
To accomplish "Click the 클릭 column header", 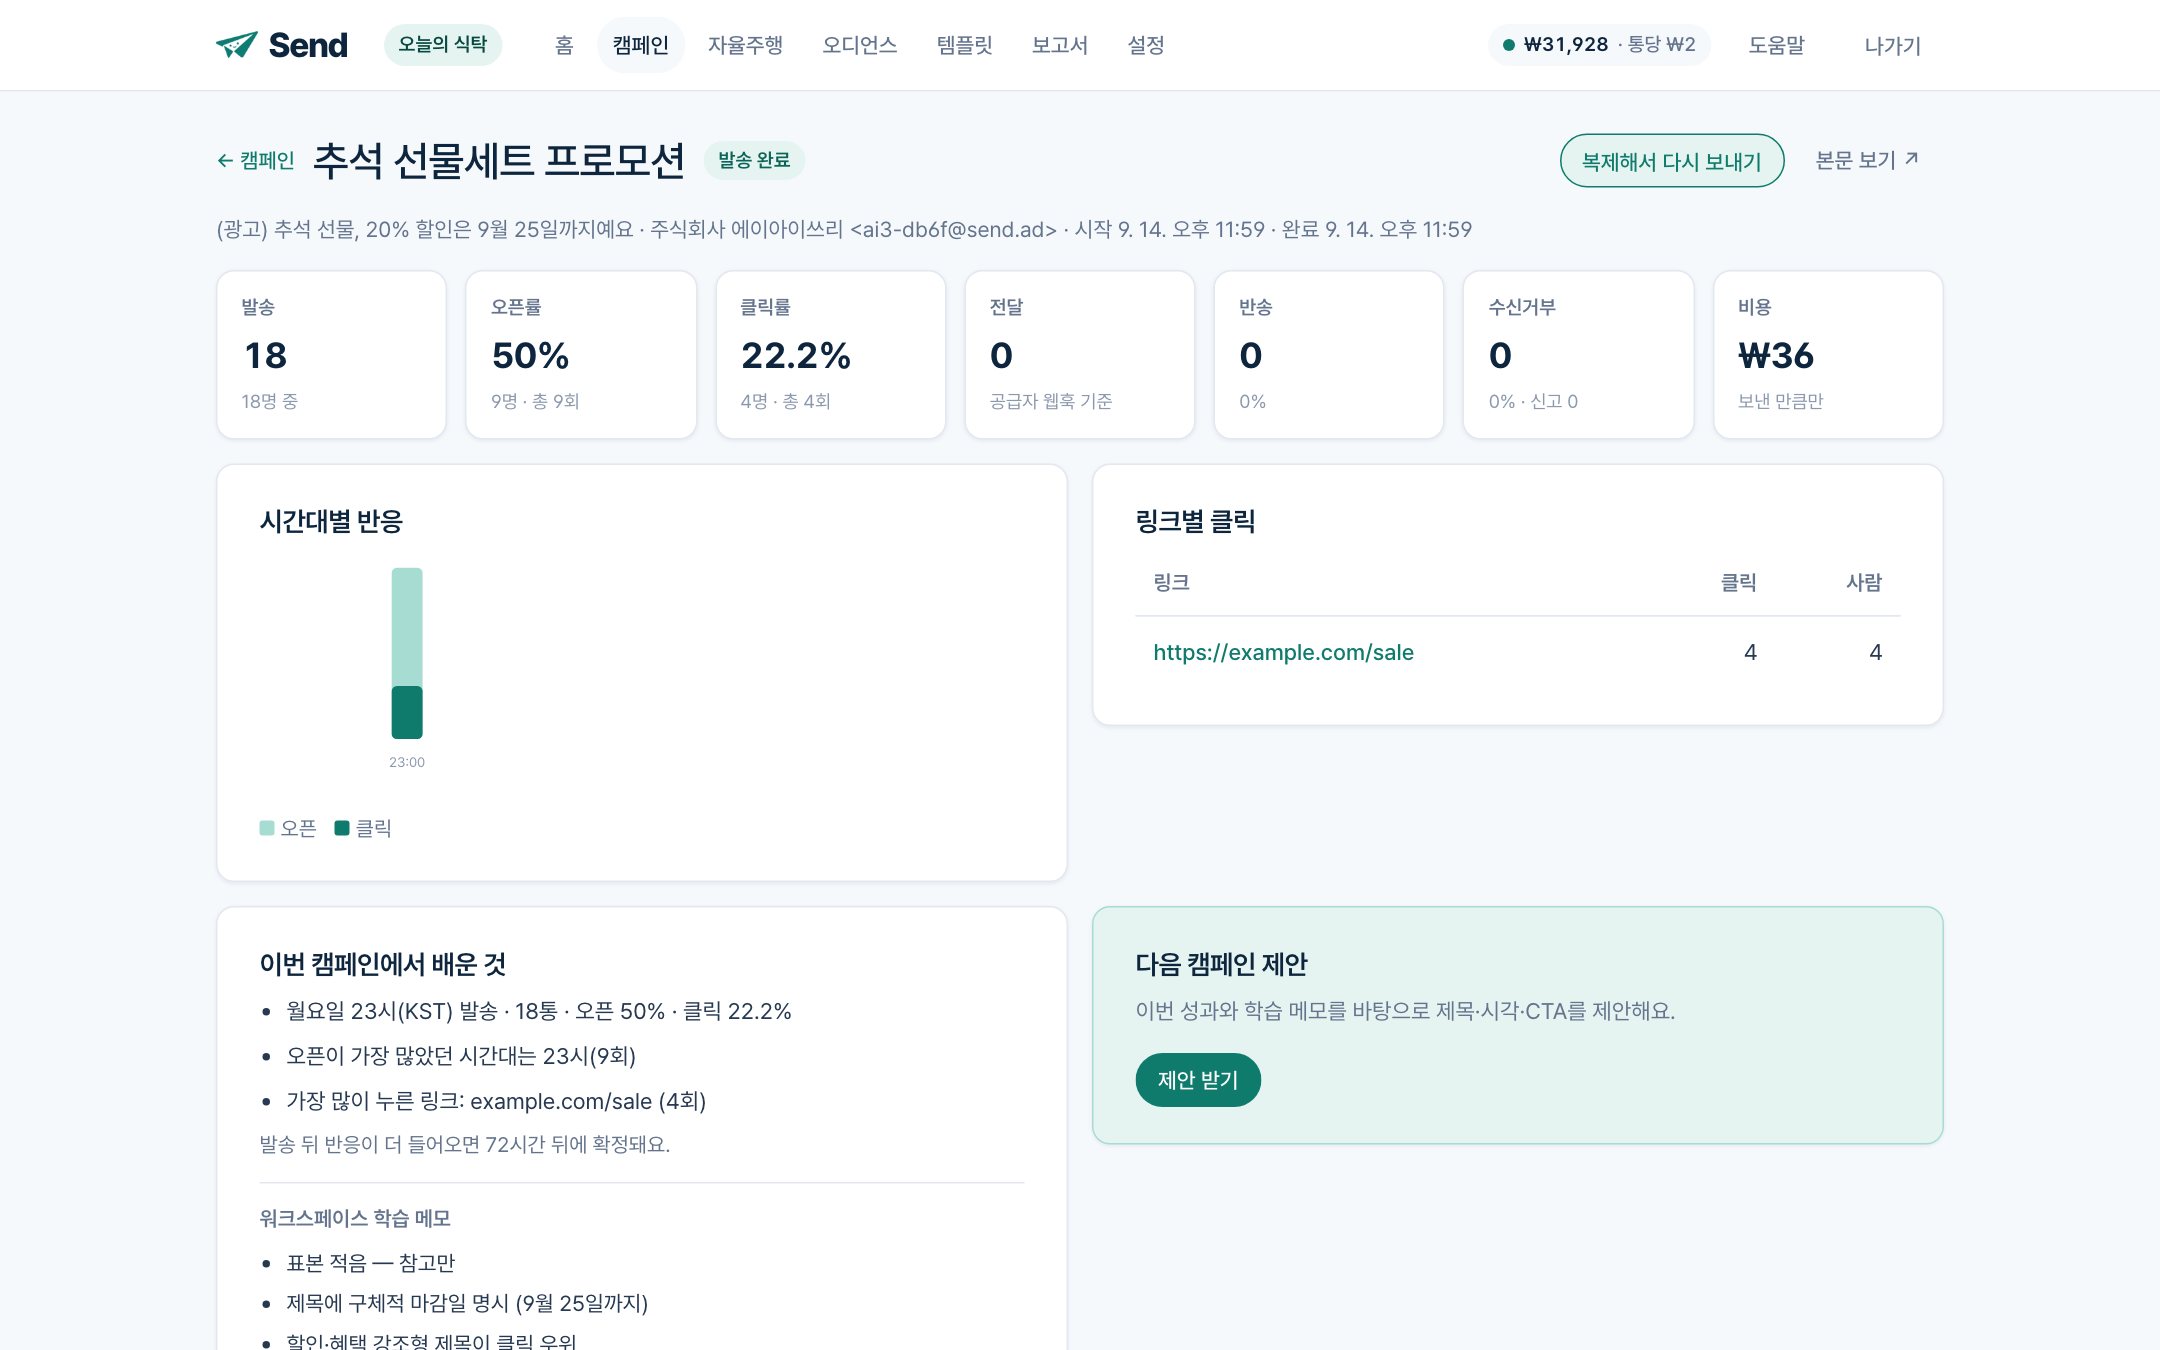I will click(1738, 582).
